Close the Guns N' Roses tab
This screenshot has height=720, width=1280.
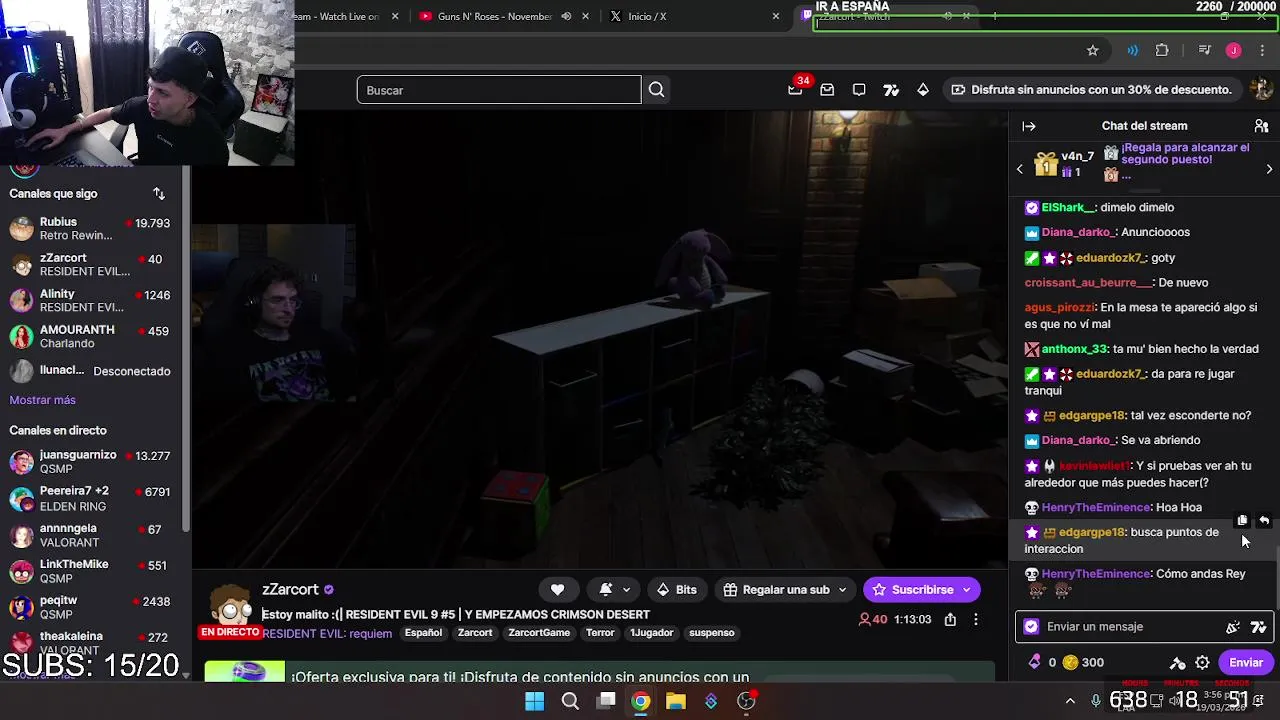[x=586, y=16]
